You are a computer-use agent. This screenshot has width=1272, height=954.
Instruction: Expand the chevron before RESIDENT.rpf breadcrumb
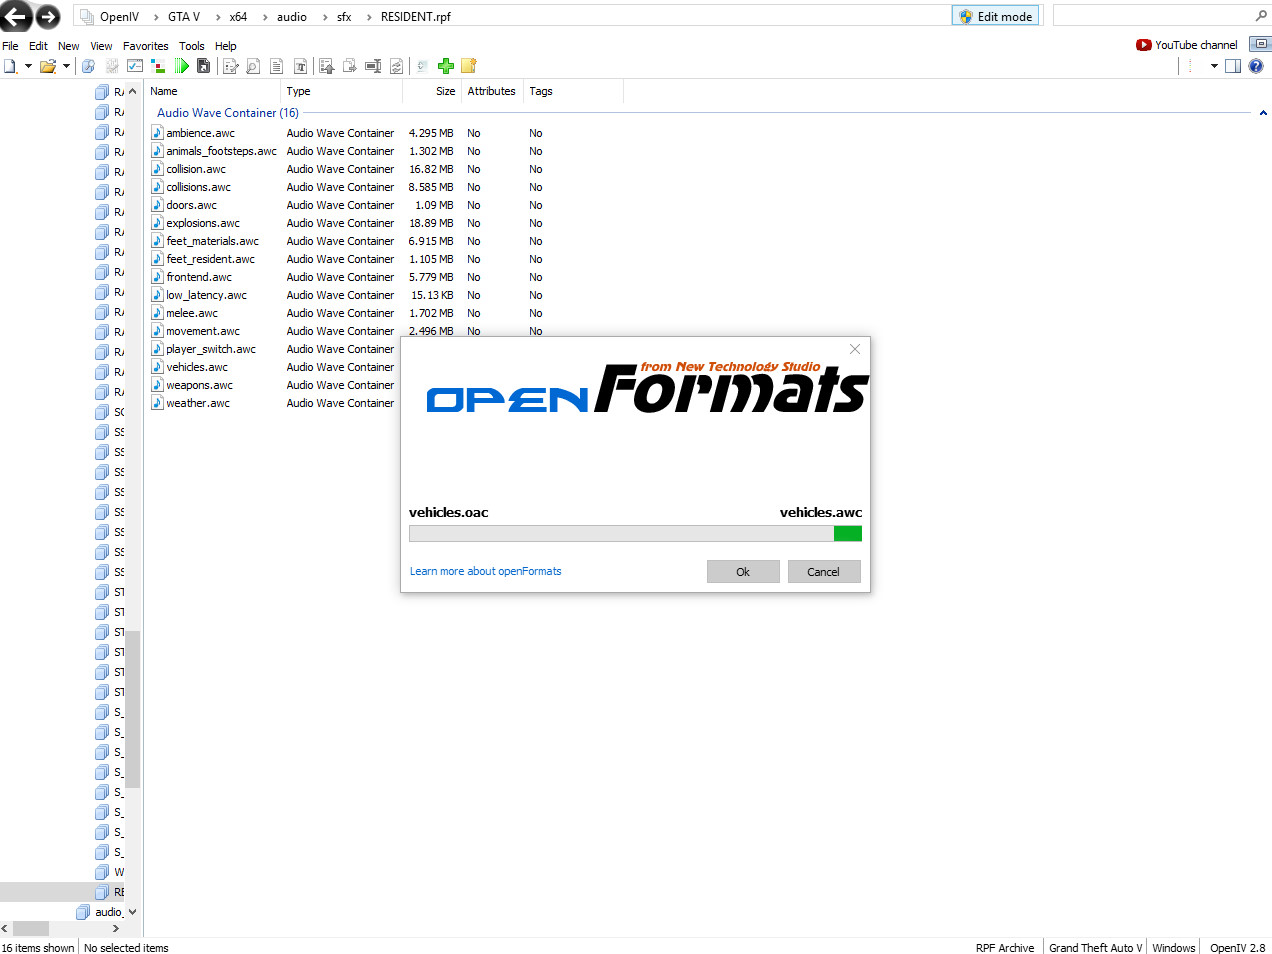[369, 17]
